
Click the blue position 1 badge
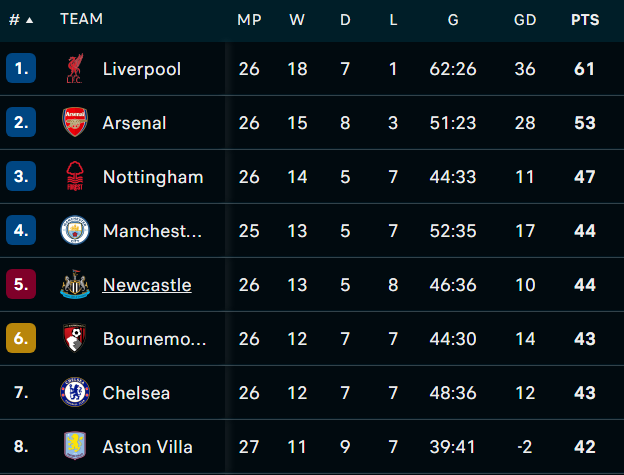point(21,68)
